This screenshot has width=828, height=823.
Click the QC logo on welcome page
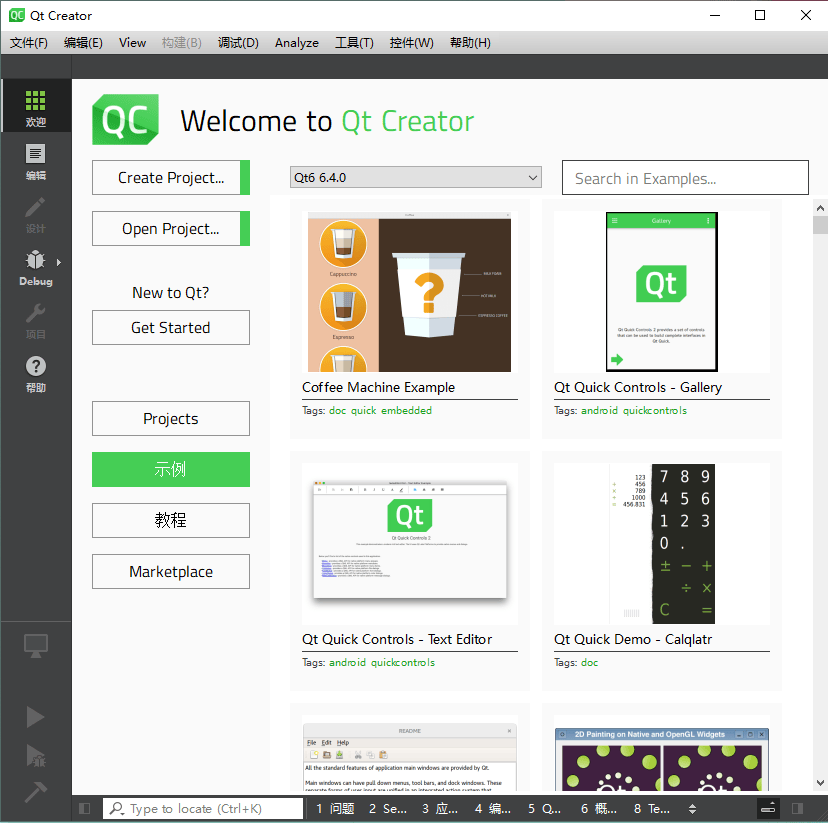pyautogui.click(x=125, y=119)
